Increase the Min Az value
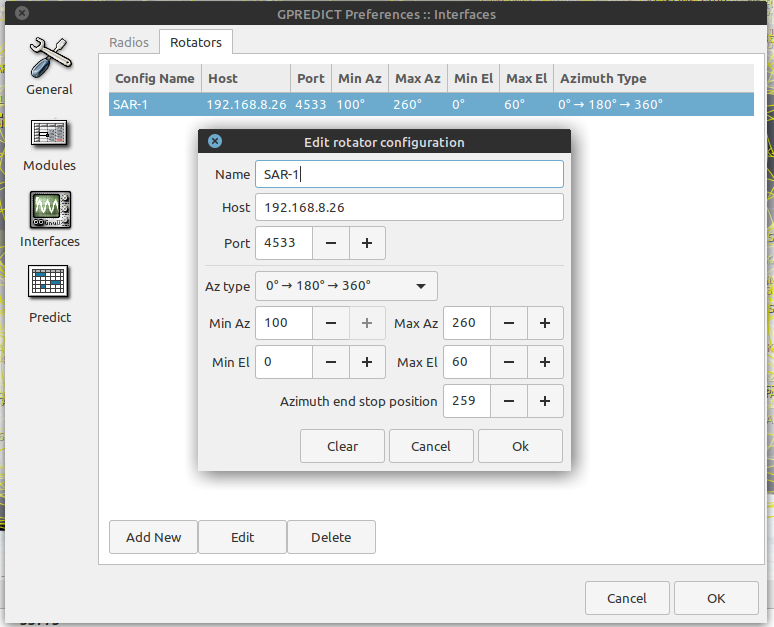Screen dimensions: 774x627 tap(367, 323)
